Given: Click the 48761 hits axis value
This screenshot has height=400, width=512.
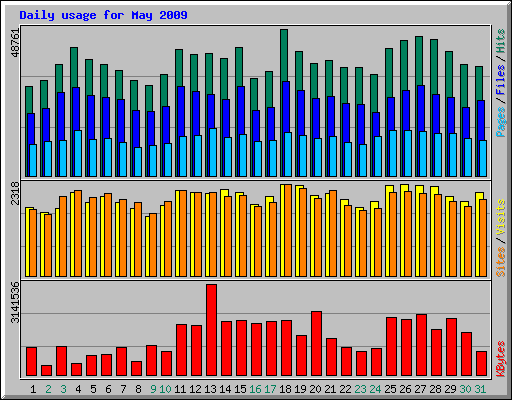Looking at the screenshot, I should tap(15, 43).
